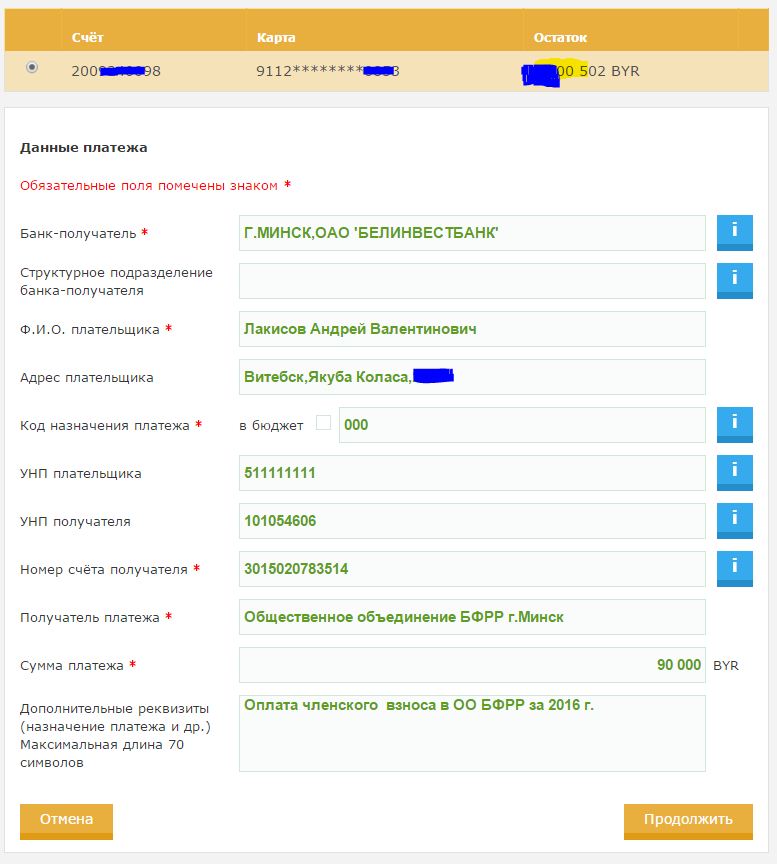This screenshot has height=864, width=777.
Task: Click info icon beside Код назначения платежа
Action: pos(734,424)
